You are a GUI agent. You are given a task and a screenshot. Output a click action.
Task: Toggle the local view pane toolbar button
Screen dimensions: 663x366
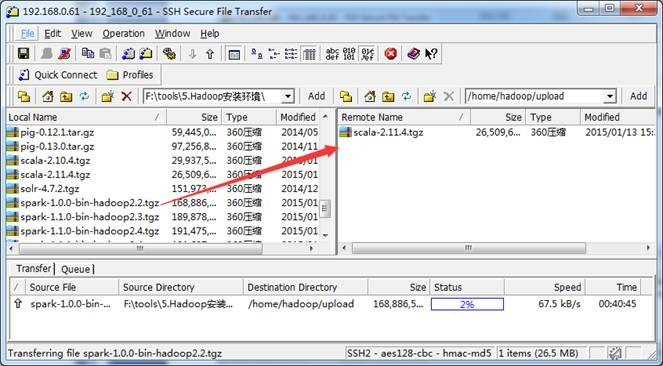[234, 54]
